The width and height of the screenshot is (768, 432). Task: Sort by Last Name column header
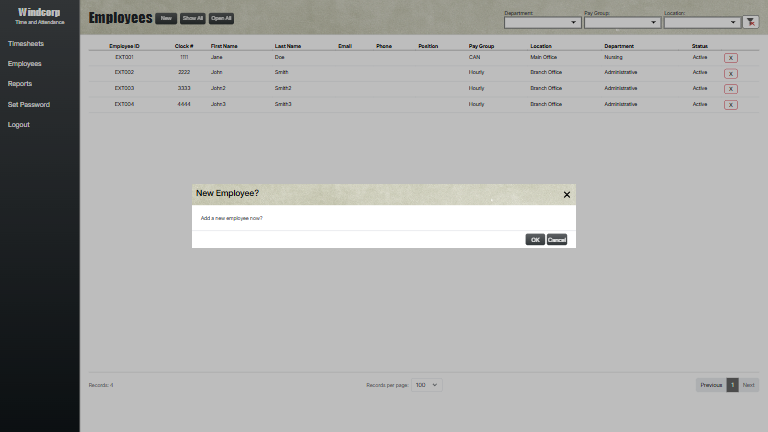288,46
